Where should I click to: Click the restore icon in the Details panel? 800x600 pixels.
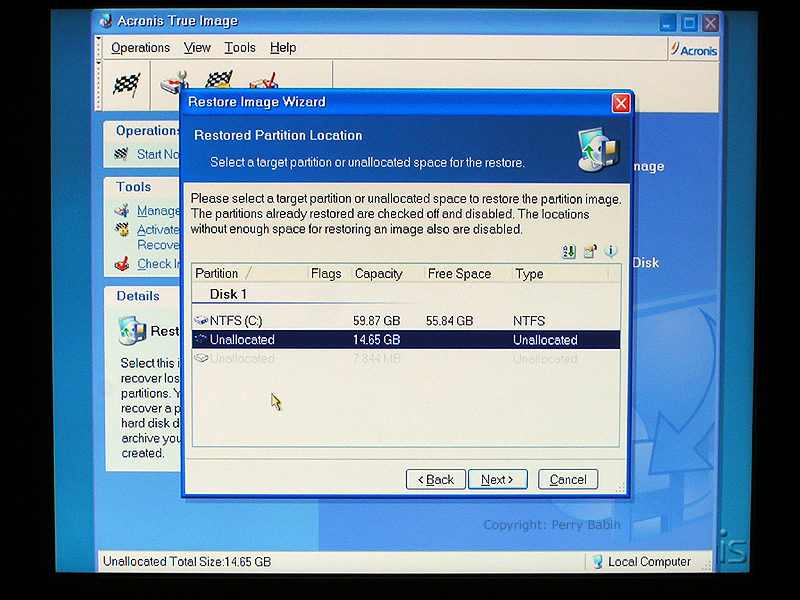tap(132, 331)
